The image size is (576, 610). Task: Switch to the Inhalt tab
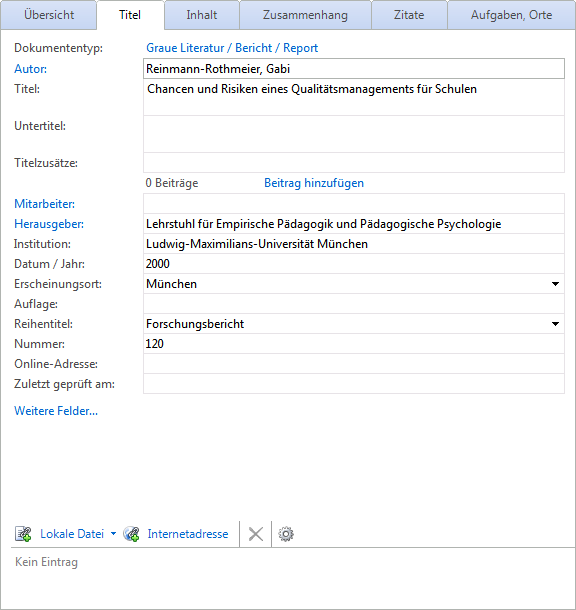coord(201,15)
